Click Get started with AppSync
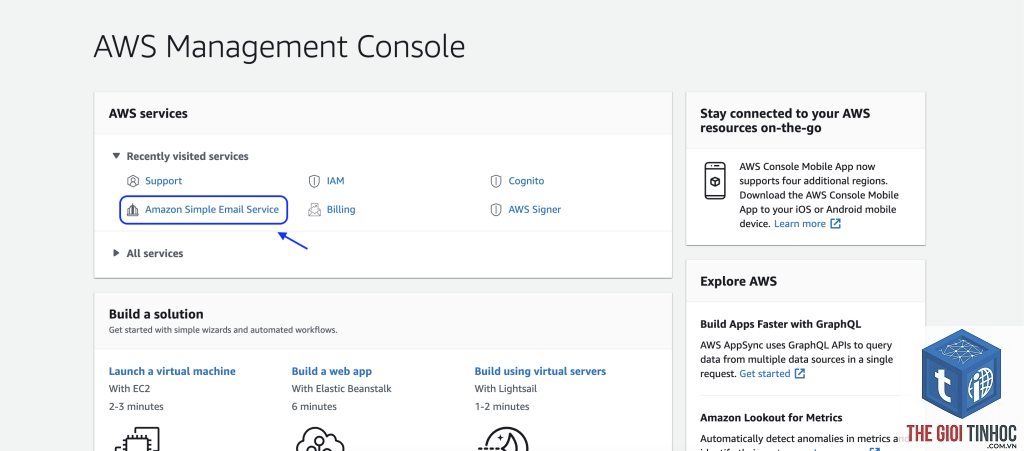This screenshot has width=1024, height=451. pos(765,374)
